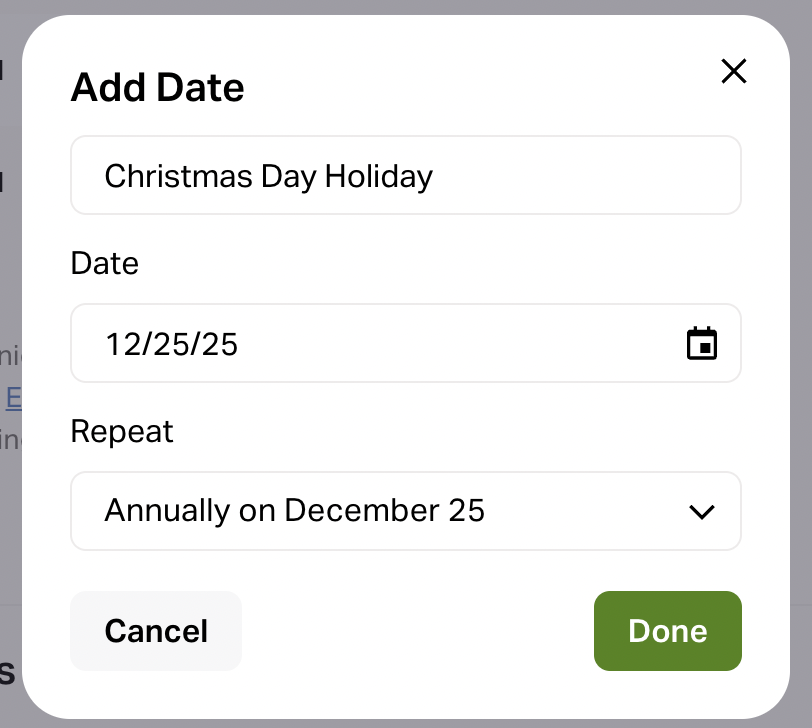Place cursor after 'Holiday' in name field
Image resolution: width=812 pixels, height=728 pixels.
click(x=436, y=177)
